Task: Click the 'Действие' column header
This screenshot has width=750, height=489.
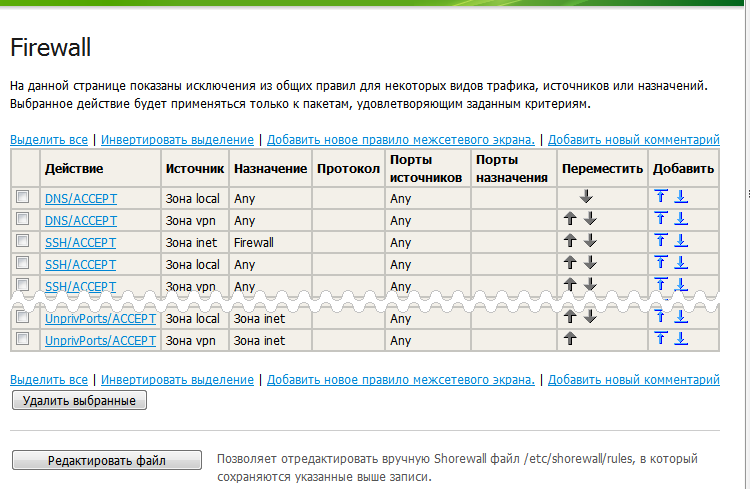Action: tap(100, 168)
